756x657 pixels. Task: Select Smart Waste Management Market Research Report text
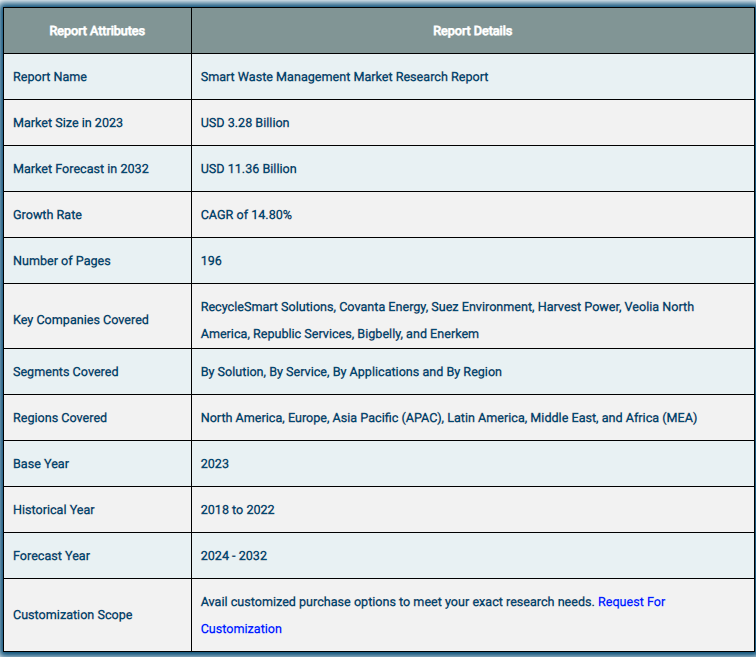(x=344, y=77)
